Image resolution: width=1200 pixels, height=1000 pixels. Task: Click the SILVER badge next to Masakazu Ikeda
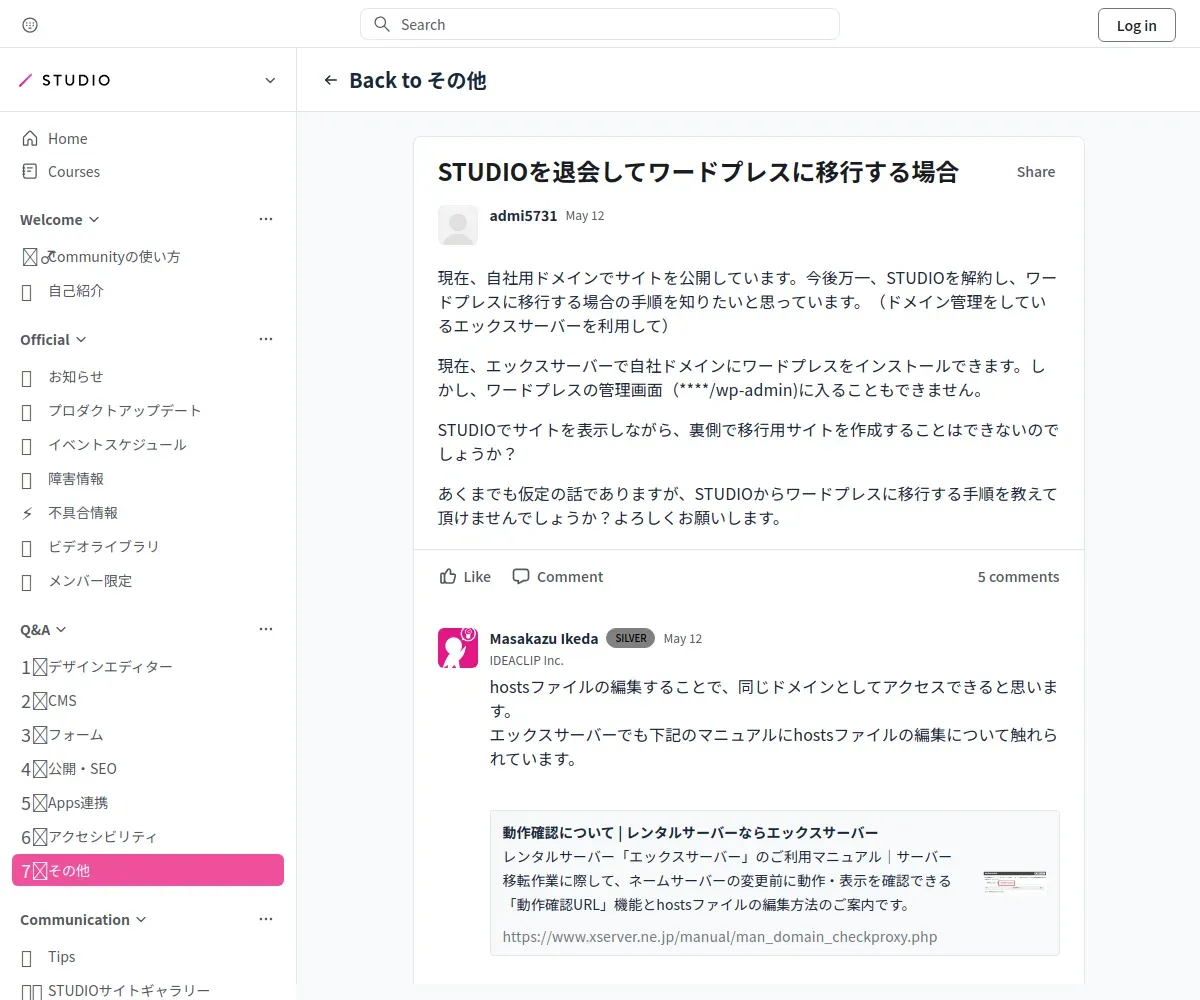pyautogui.click(x=630, y=638)
